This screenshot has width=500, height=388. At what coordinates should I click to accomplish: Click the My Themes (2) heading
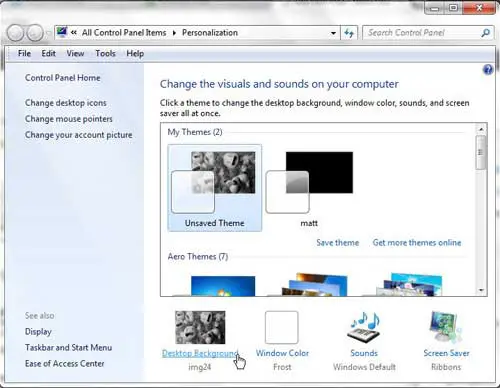[x=195, y=132]
